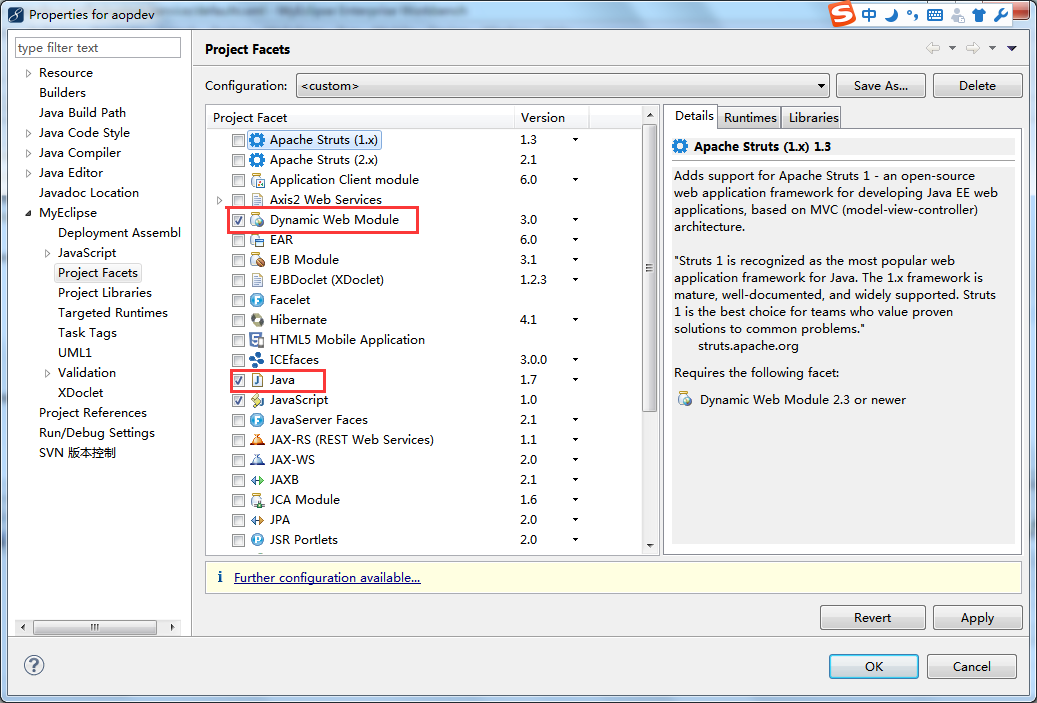Viewport: 1037px width, 703px height.
Task: Click the back navigation arrow icon
Action: (x=933, y=48)
